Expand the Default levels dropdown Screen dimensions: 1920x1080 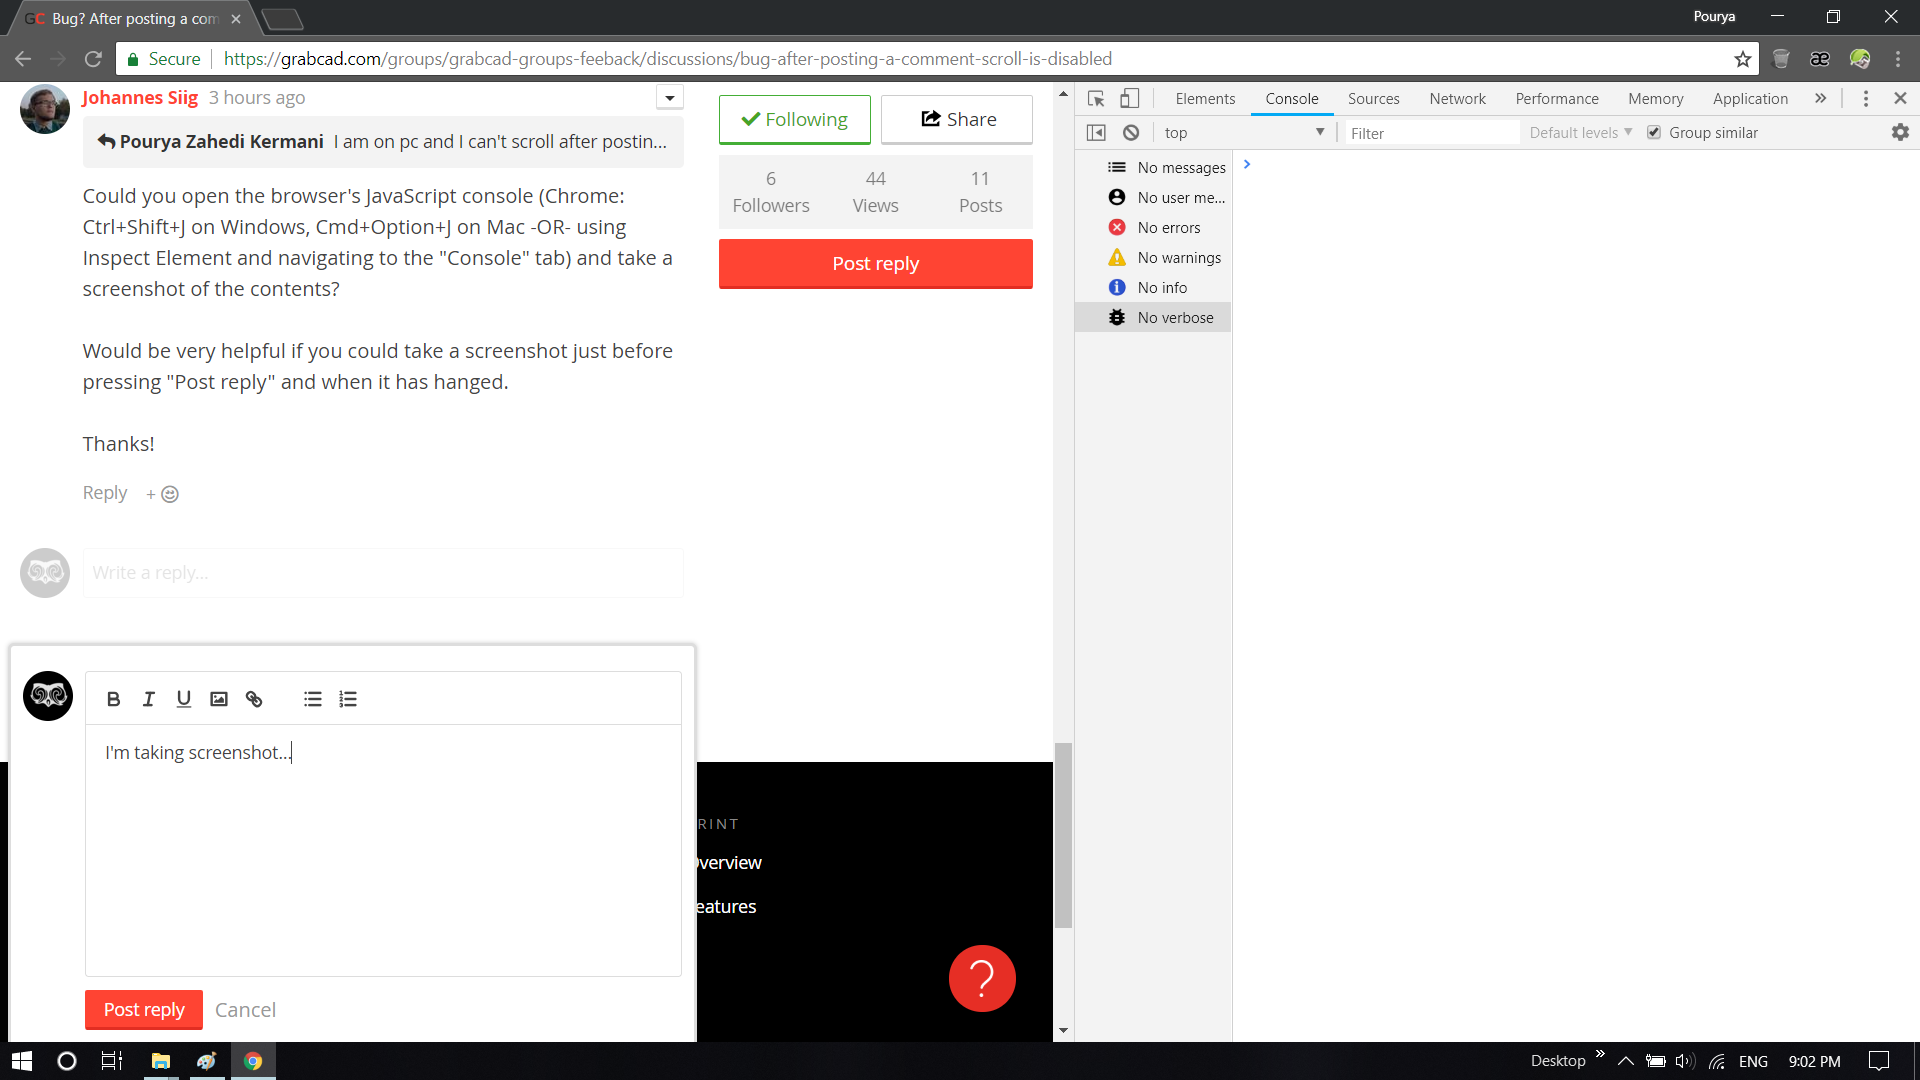click(x=1580, y=133)
